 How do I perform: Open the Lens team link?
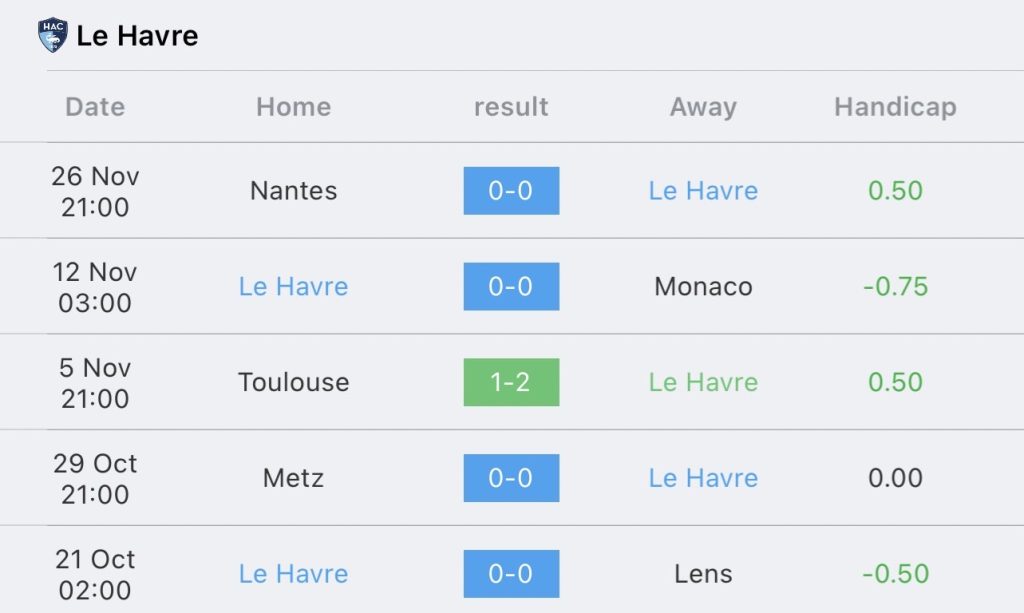click(703, 574)
